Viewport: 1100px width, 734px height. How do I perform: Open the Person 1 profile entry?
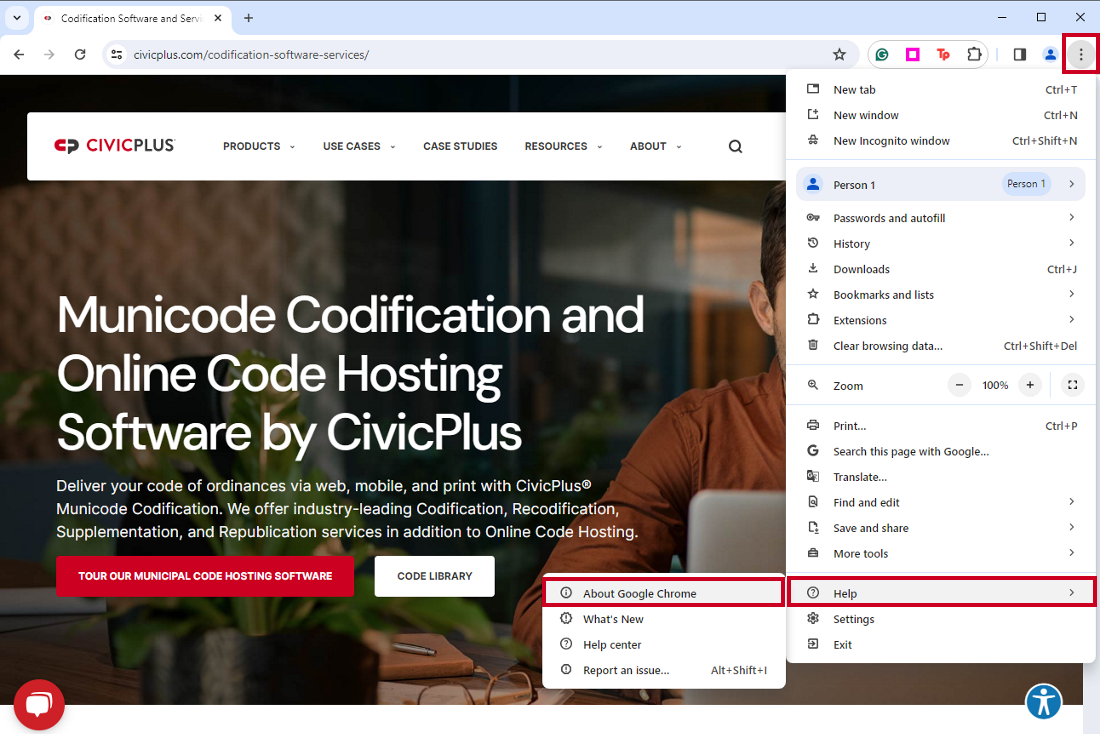[x=941, y=185]
